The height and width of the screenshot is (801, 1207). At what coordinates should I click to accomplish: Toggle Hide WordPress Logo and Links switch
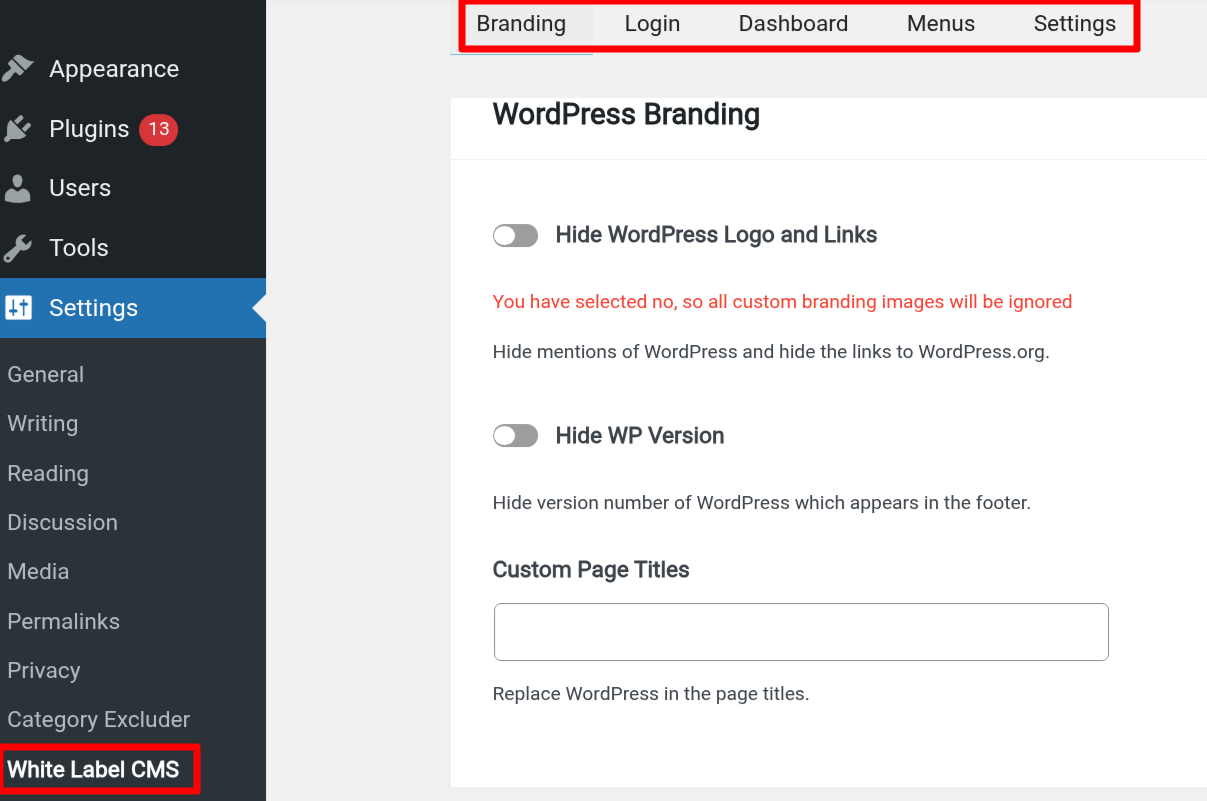[516, 235]
